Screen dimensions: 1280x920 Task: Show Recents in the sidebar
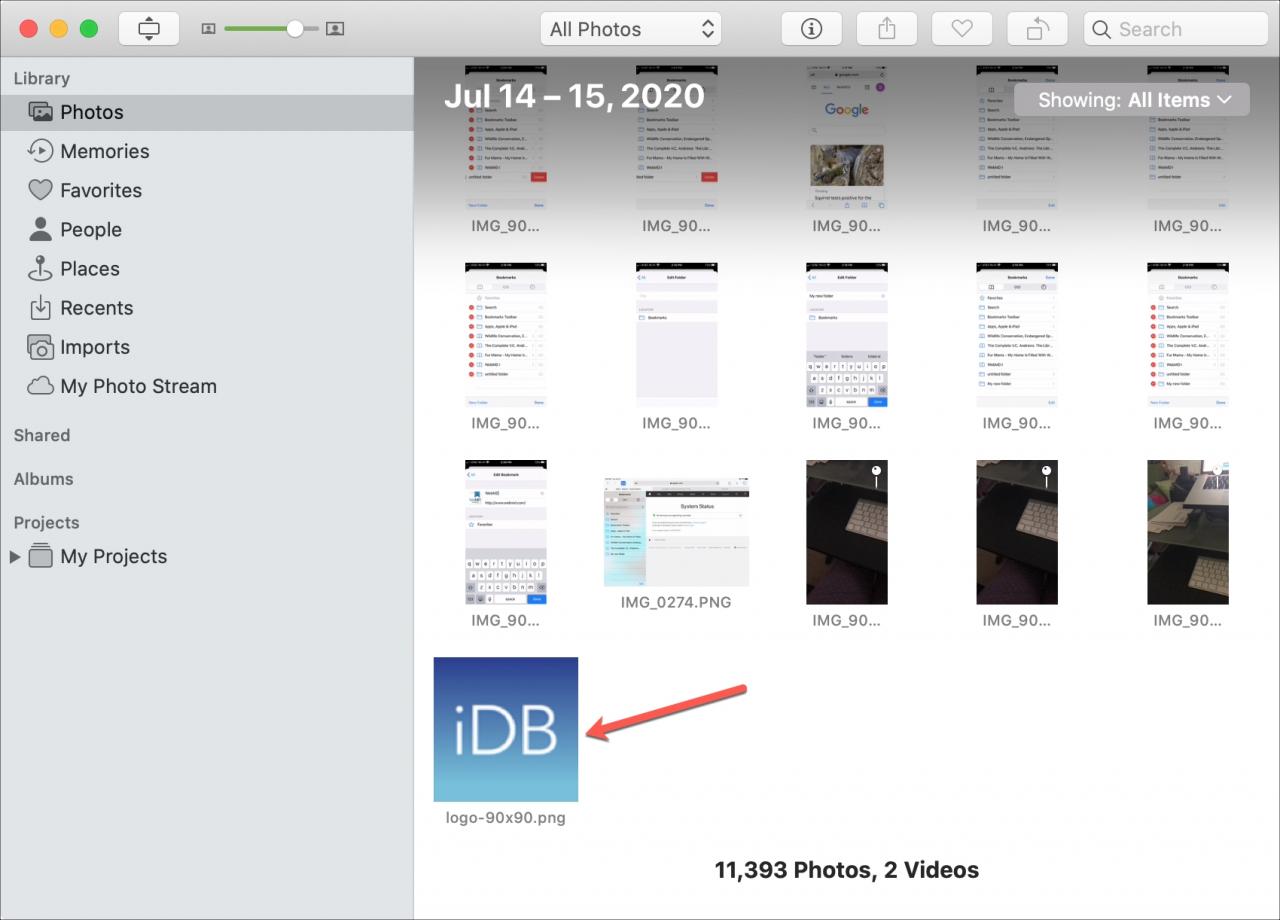(206, 308)
